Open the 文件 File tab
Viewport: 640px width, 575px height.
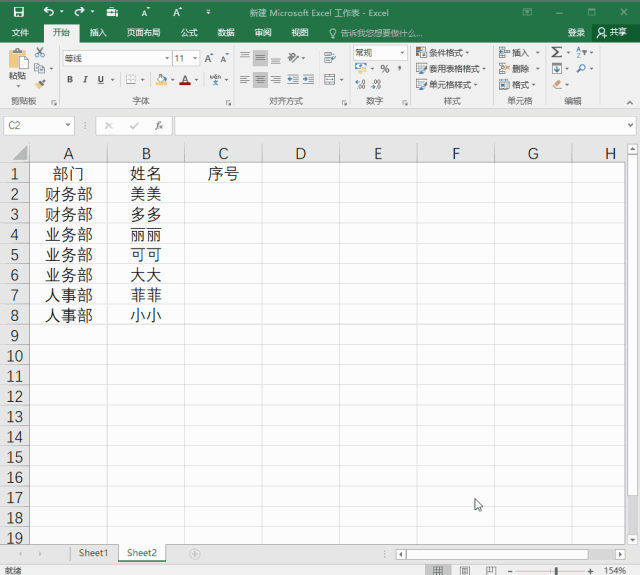coord(20,33)
